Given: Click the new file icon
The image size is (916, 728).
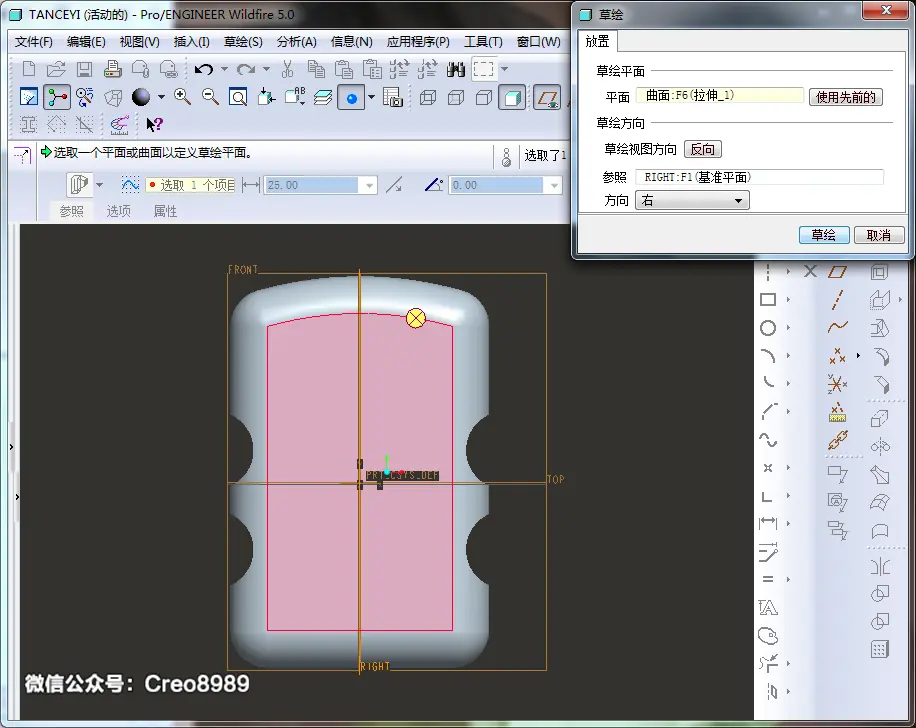Looking at the screenshot, I should tap(29, 70).
